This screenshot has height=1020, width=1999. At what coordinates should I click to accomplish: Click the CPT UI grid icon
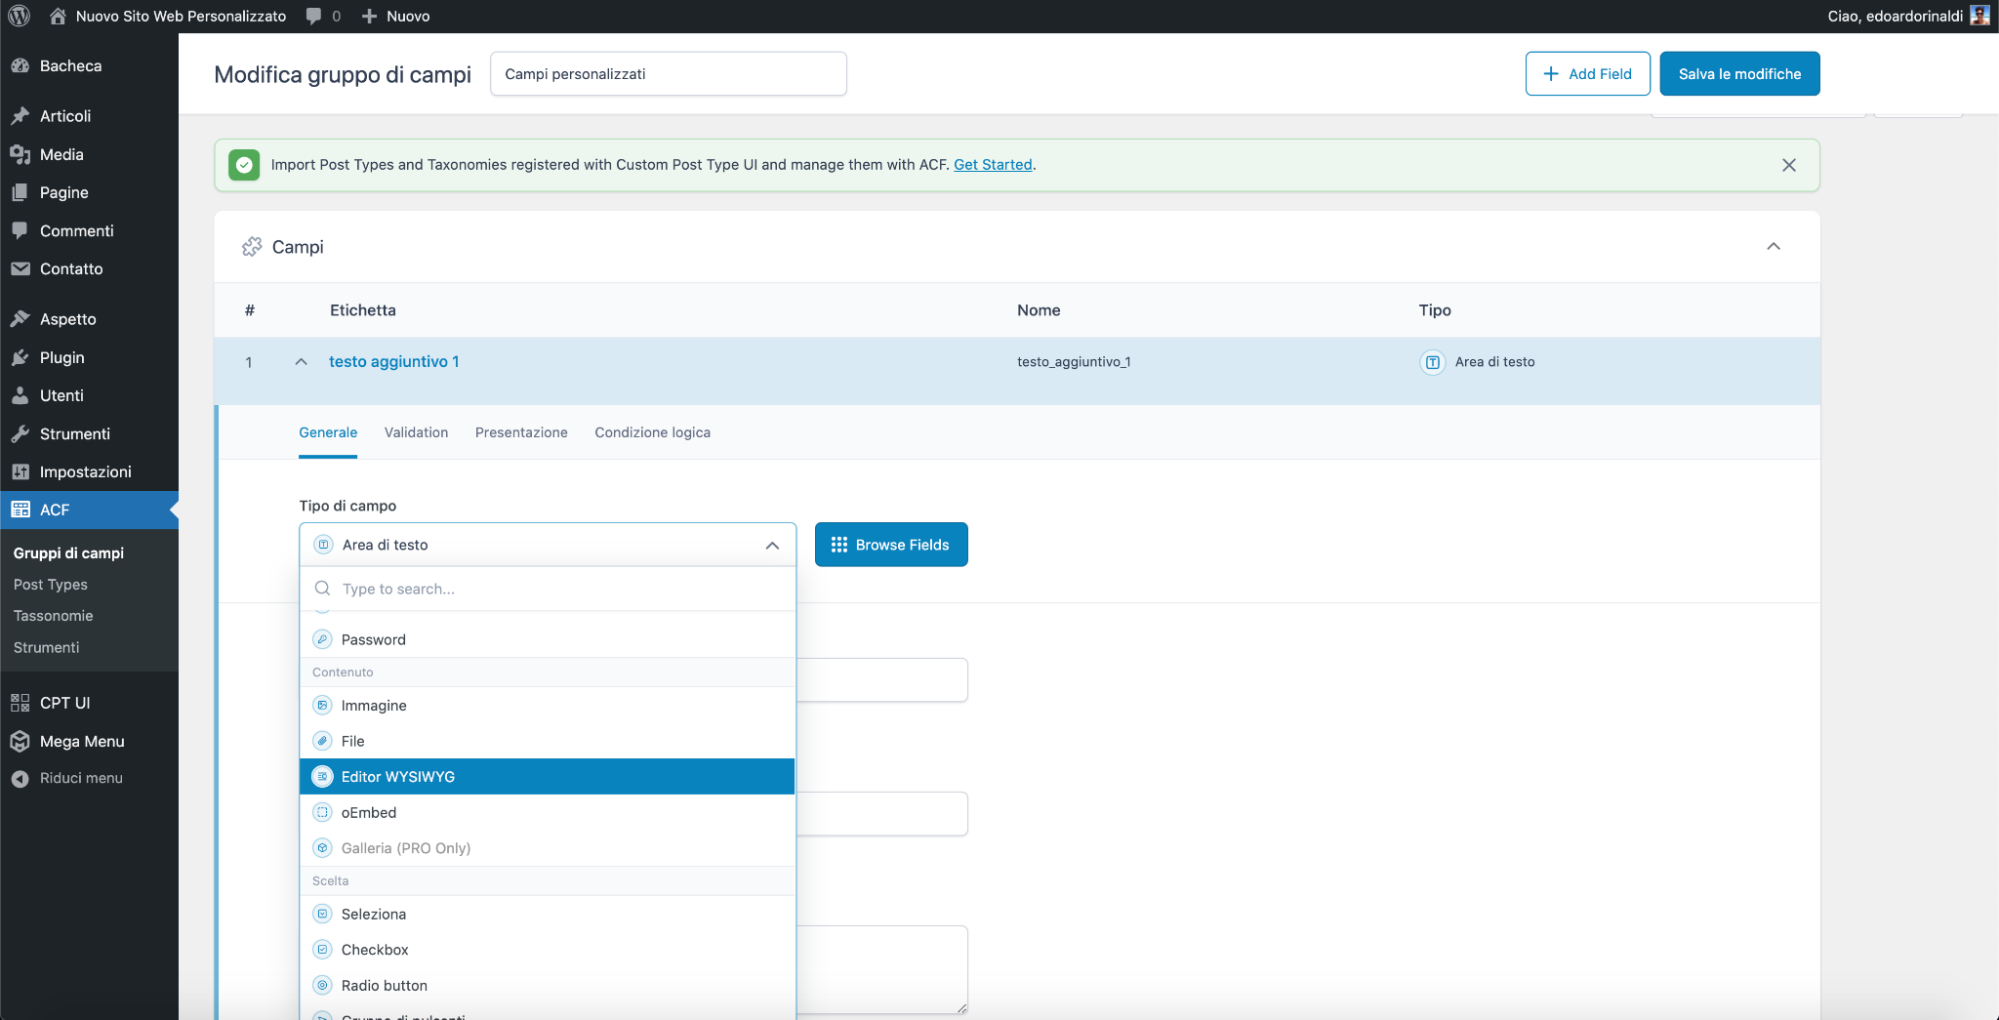click(x=20, y=703)
